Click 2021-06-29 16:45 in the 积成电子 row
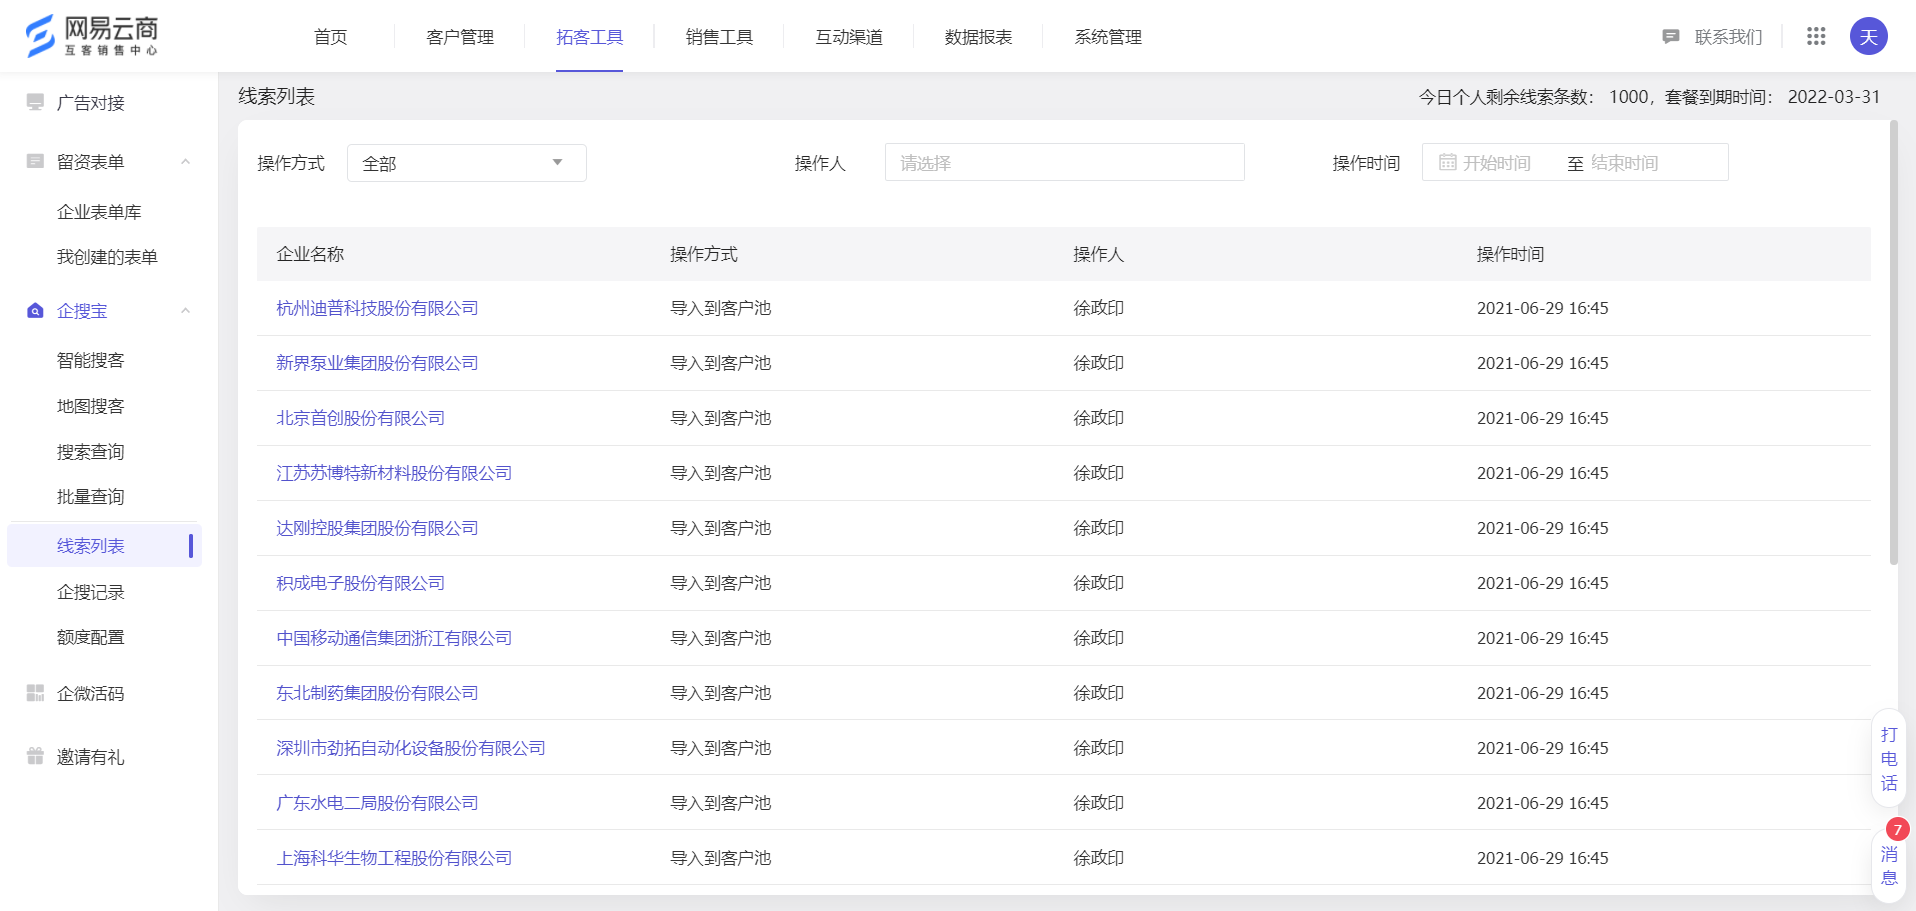1916x911 pixels. point(1543,583)
